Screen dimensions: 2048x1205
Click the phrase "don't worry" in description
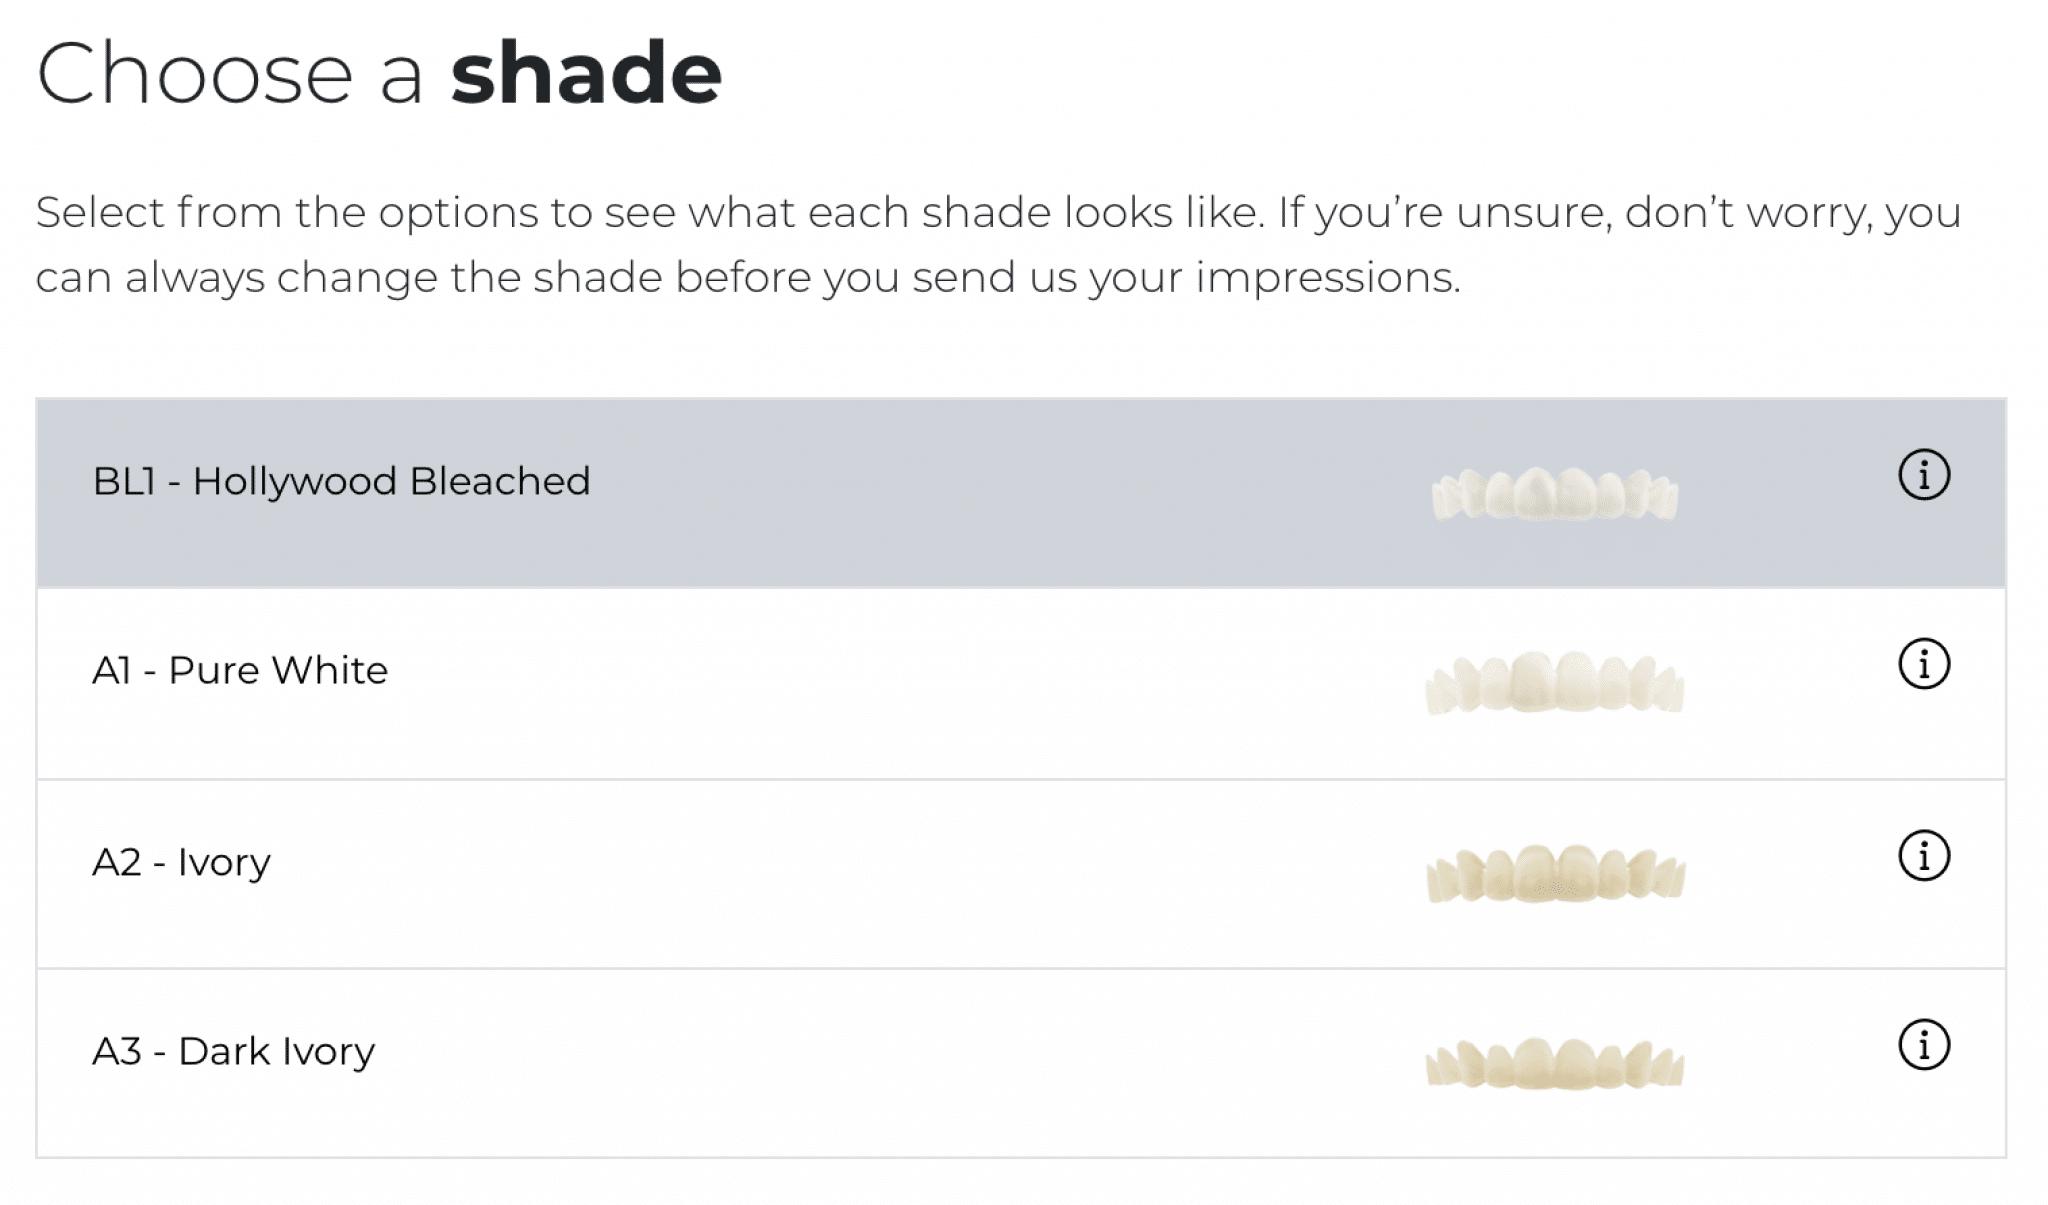pyautogui.click(x=1747, y=213)
